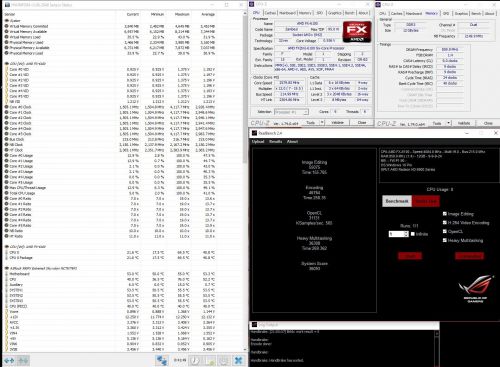Open Graphics tab in the CPU-Z memory window
The width and height of the screenshot is (500, 367).
tap(461, 14)
